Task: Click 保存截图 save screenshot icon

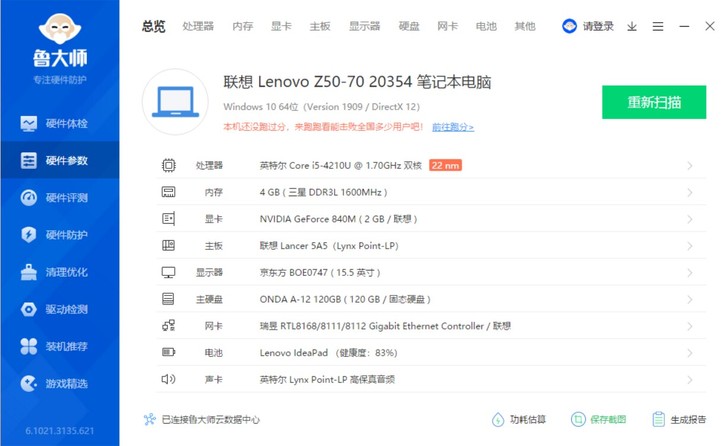Action: 577,420
